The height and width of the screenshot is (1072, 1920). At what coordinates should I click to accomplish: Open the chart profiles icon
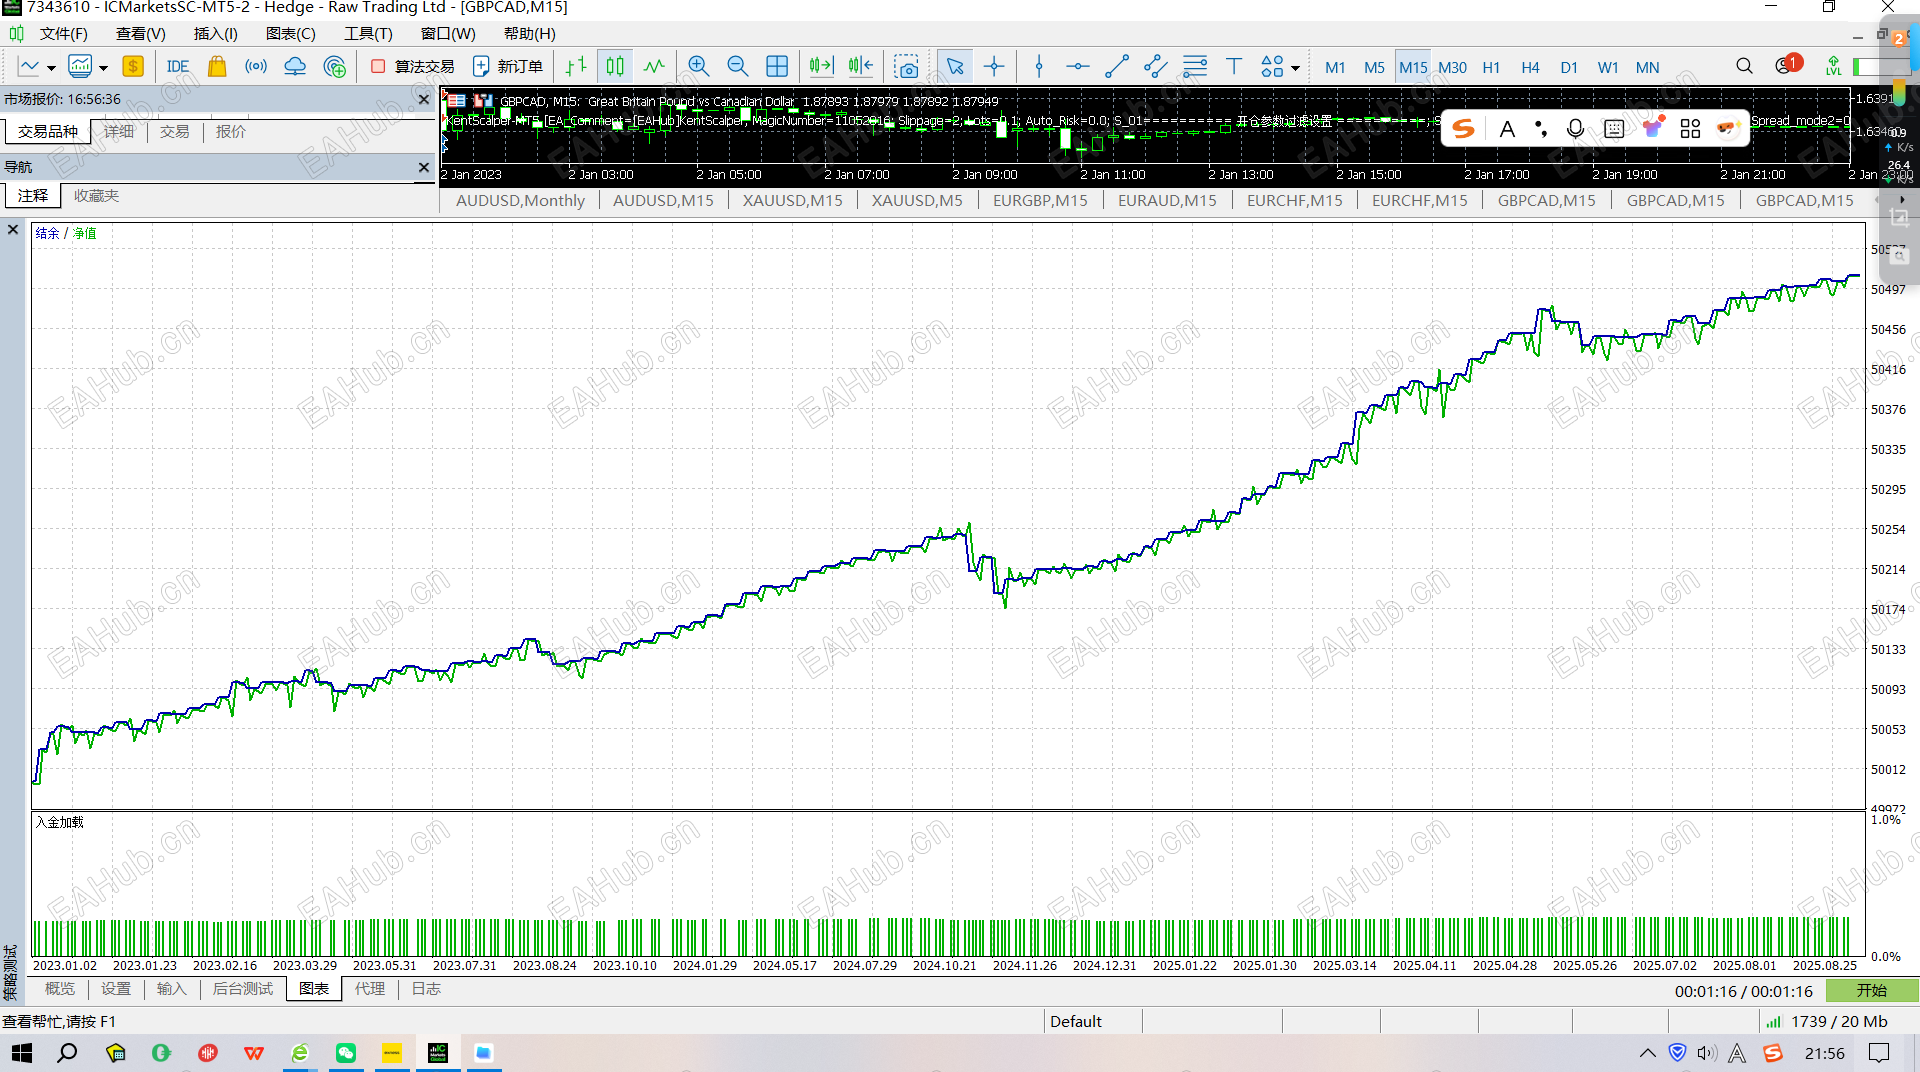80,67
